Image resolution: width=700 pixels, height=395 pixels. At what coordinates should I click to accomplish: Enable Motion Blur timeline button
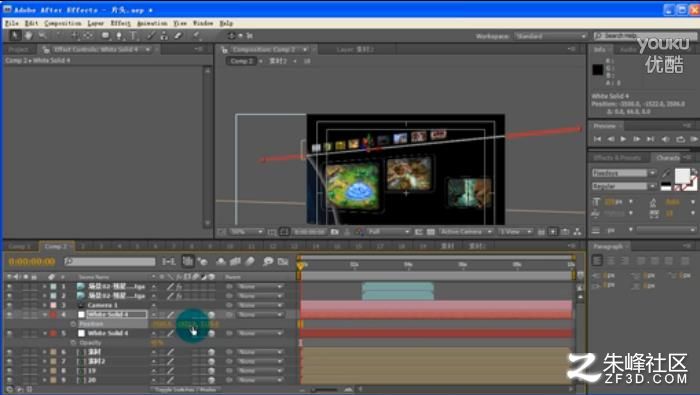click(250, 262)
